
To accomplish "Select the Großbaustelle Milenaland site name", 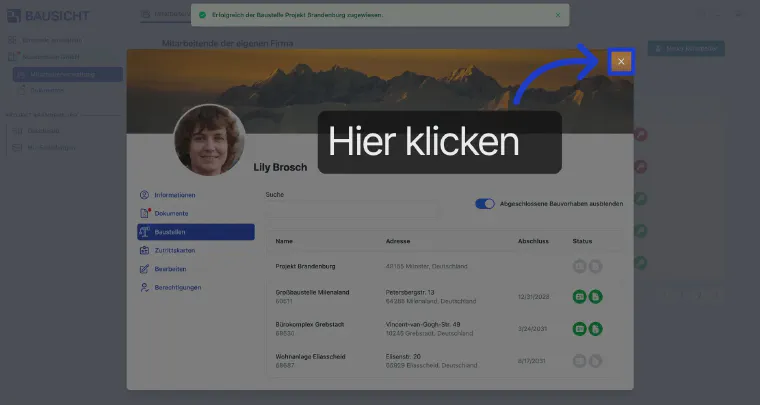I will 312,292.
